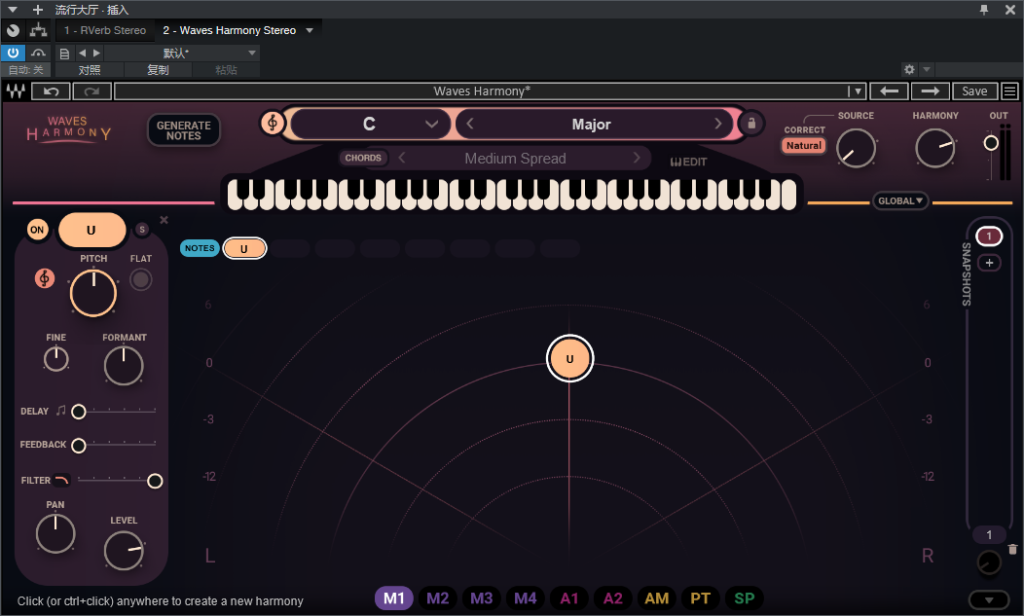Expand the host preset 默认 dropdown
Viewport: 1024px width, 616px height.
click(x=252, y=53)
